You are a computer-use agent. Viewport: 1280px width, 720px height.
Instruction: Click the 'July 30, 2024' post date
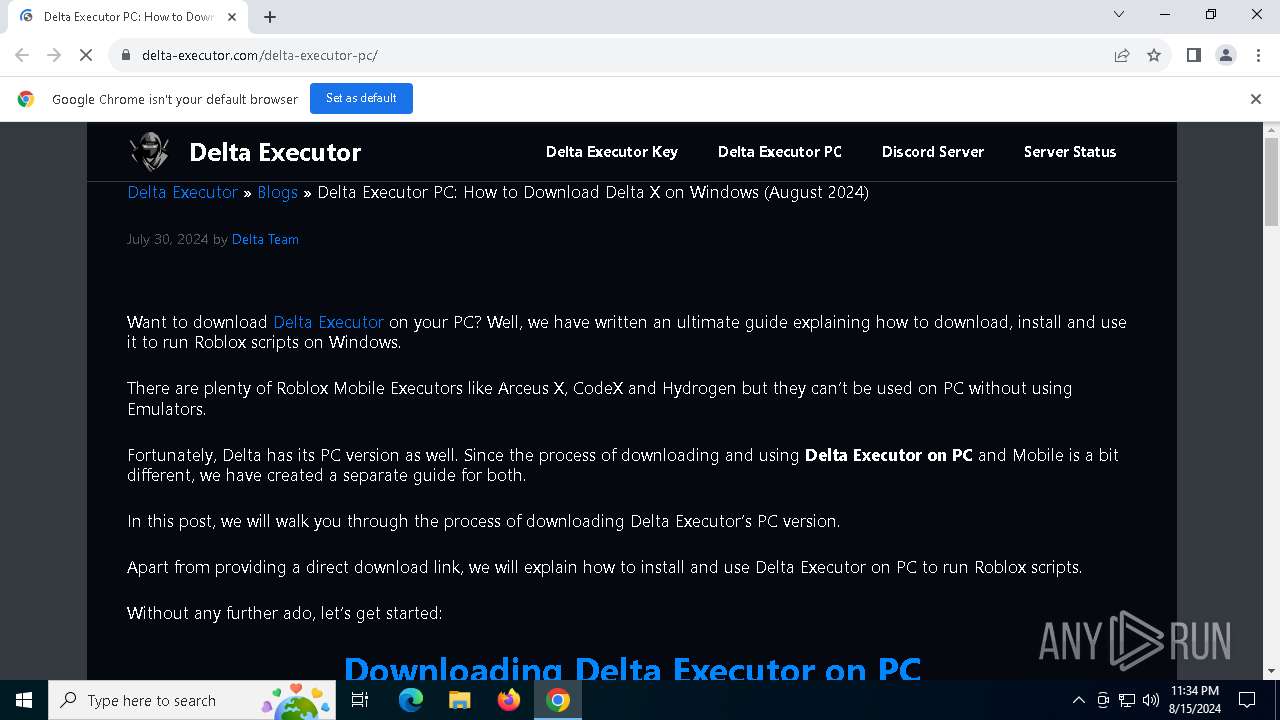point(168,239)
